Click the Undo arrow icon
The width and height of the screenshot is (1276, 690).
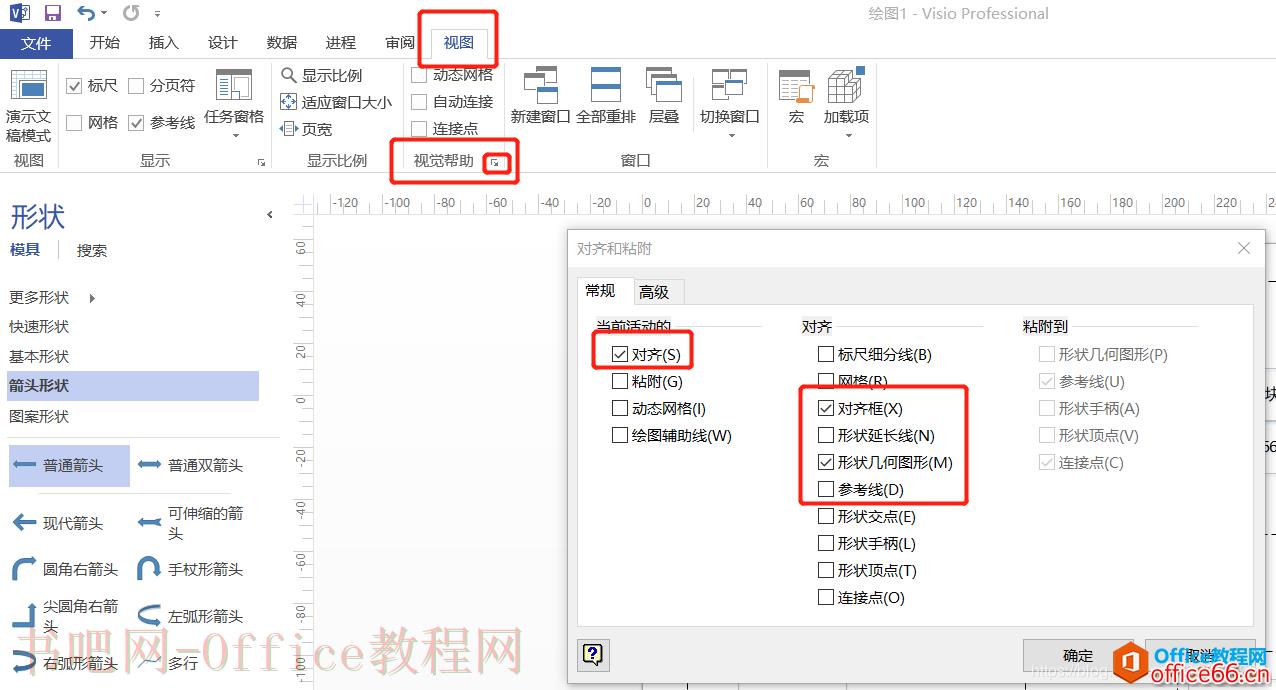86,13
